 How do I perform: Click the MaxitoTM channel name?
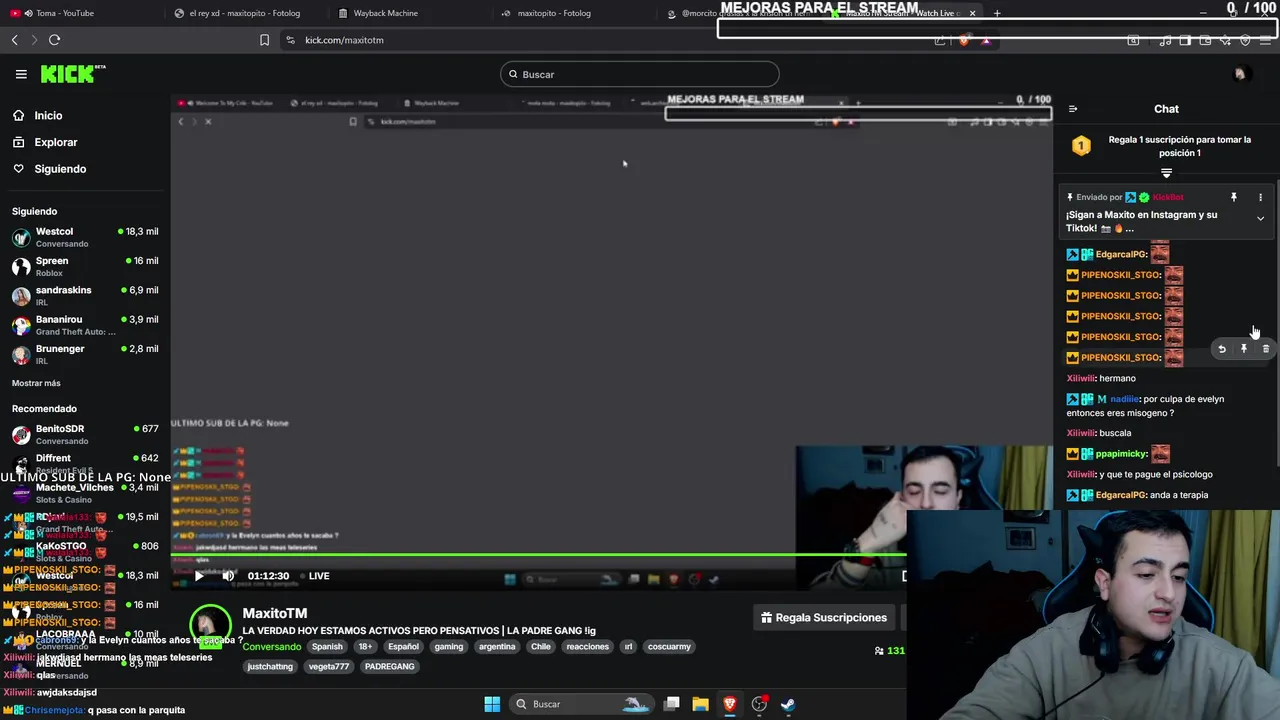tap(274, 613)
